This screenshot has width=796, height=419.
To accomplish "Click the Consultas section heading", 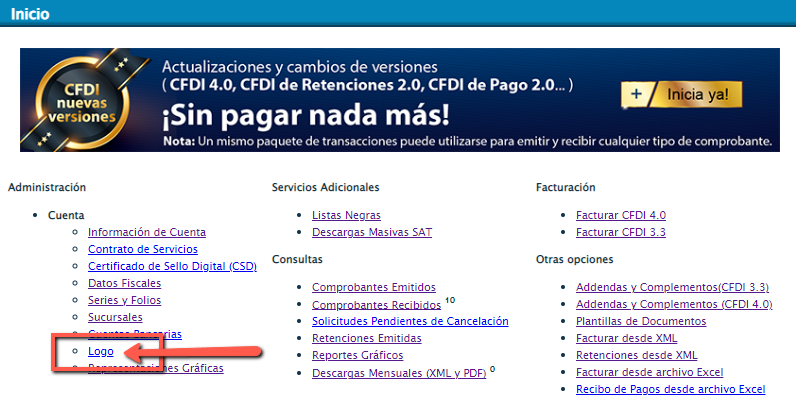I will tap(297, 260).
